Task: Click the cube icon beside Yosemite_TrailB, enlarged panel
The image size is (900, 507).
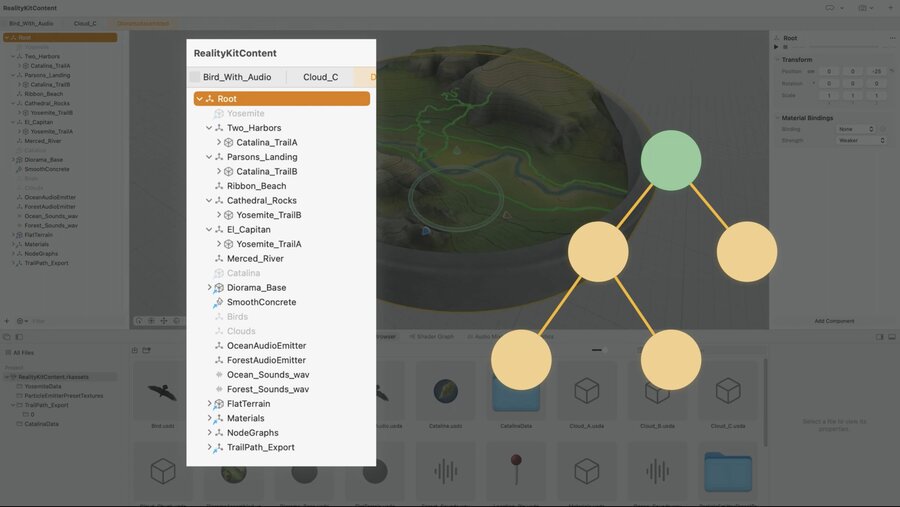Action: [228, 215]
